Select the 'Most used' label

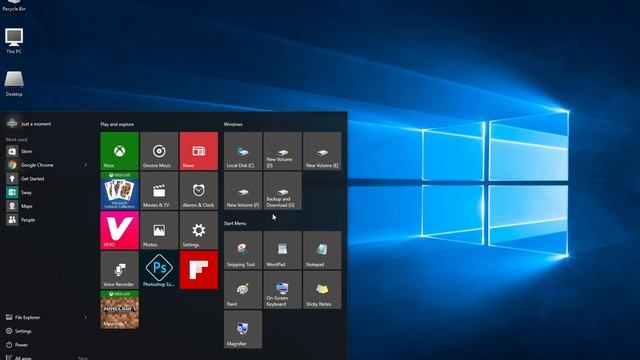pos(16,140)
